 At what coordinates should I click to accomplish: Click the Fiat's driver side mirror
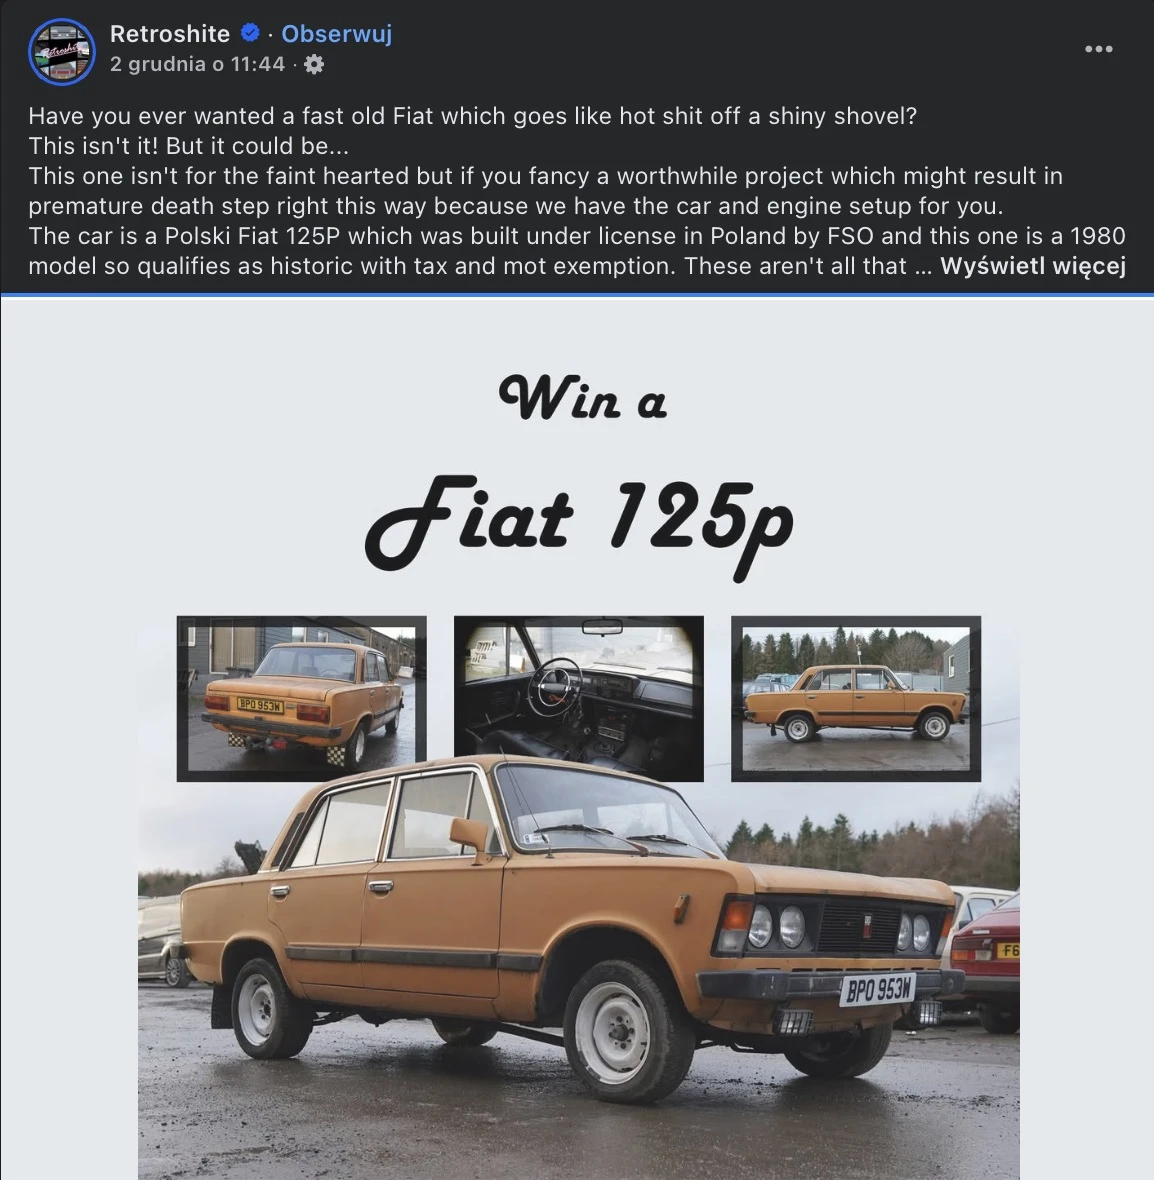point(470,835)
